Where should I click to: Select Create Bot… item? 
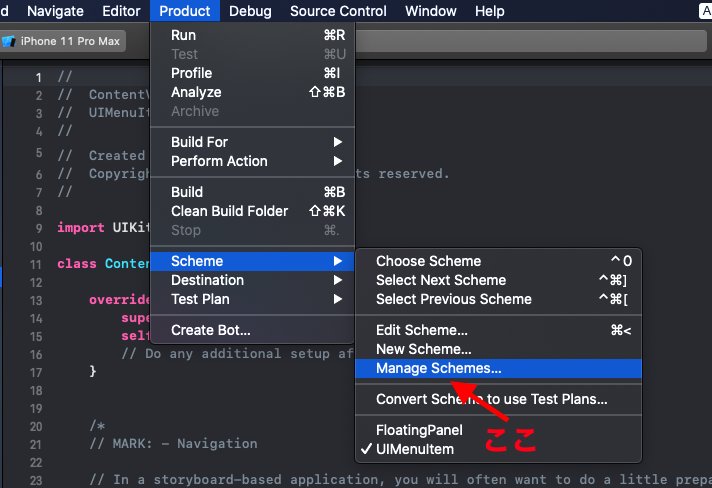point(252,330)
